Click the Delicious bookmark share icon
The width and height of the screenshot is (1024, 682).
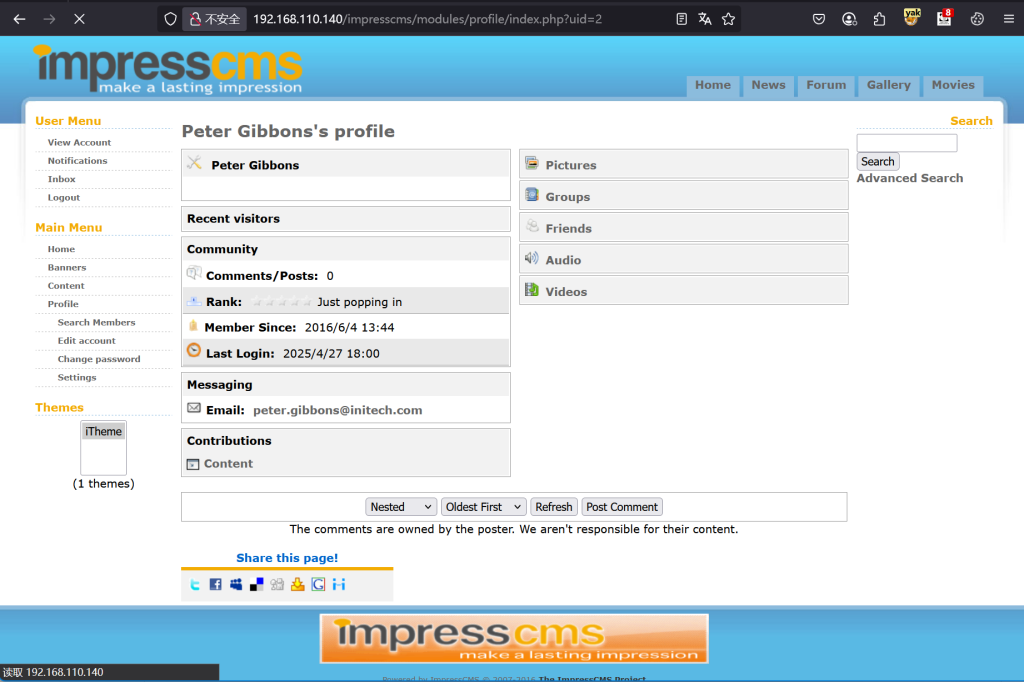pos(257,585)
